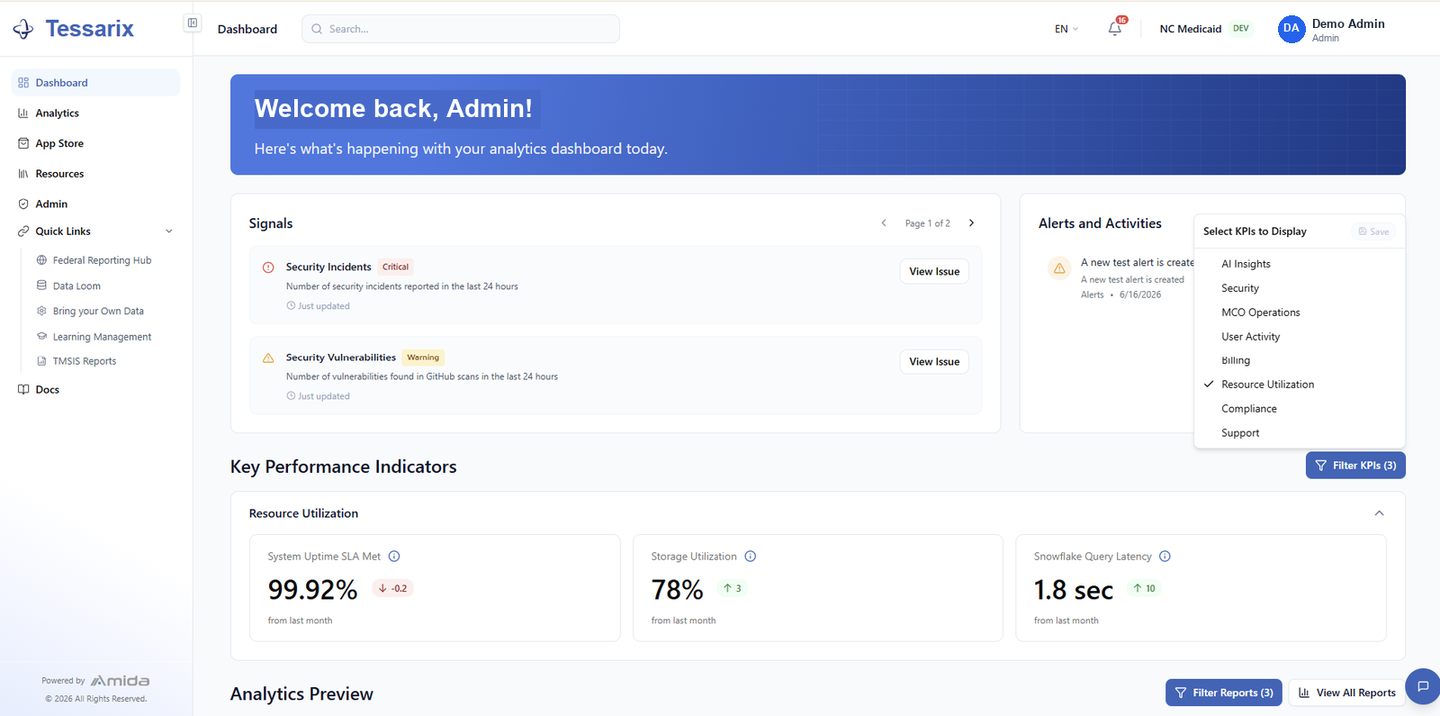Click the Analytics bar chart icon

coord(24,113)
